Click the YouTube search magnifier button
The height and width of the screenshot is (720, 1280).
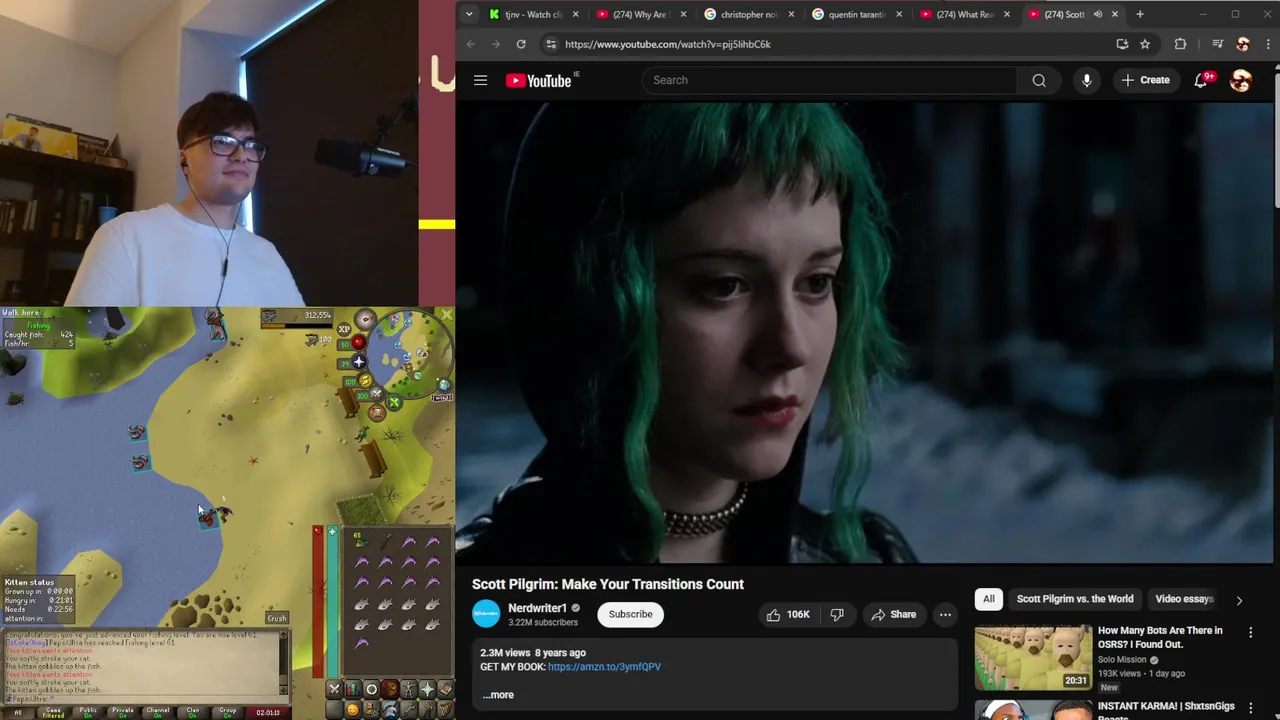1039,80
